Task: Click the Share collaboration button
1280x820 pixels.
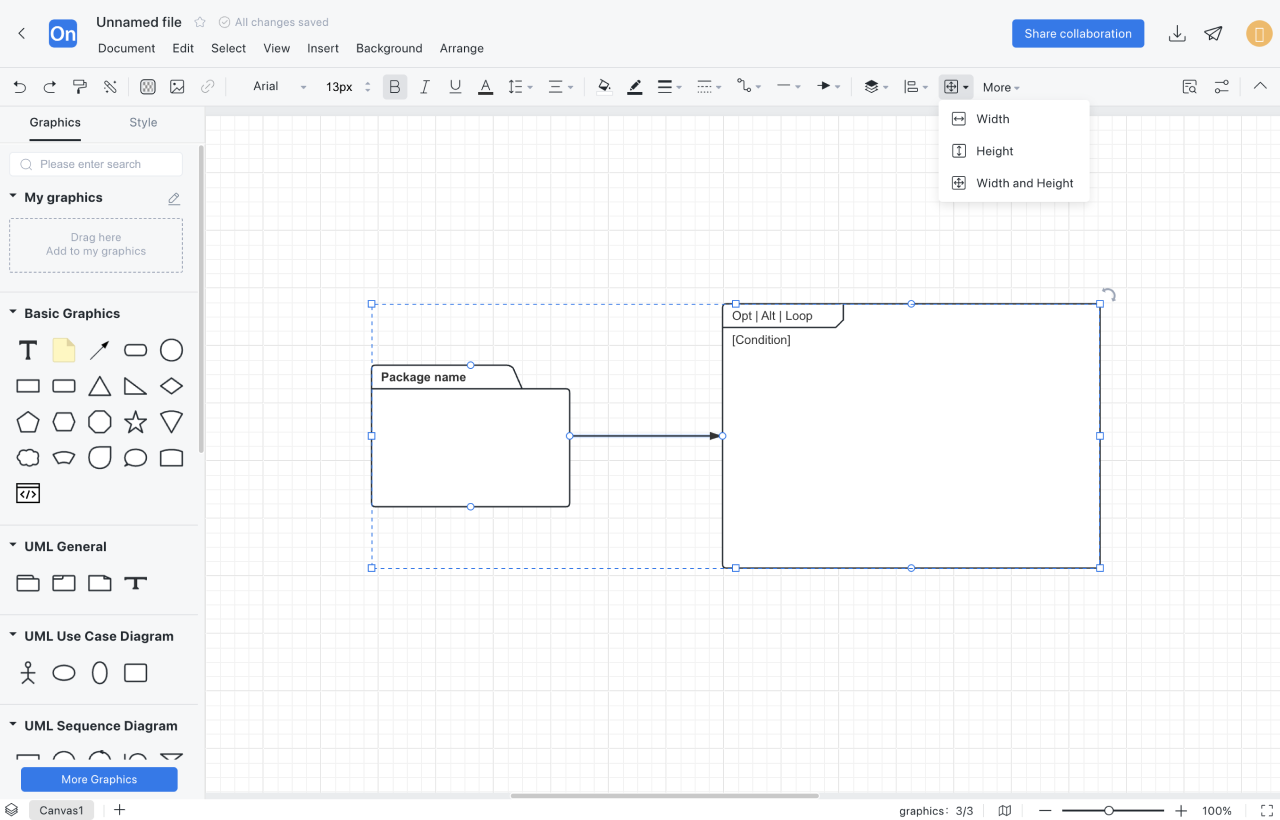Action: tap(1077, 34)
